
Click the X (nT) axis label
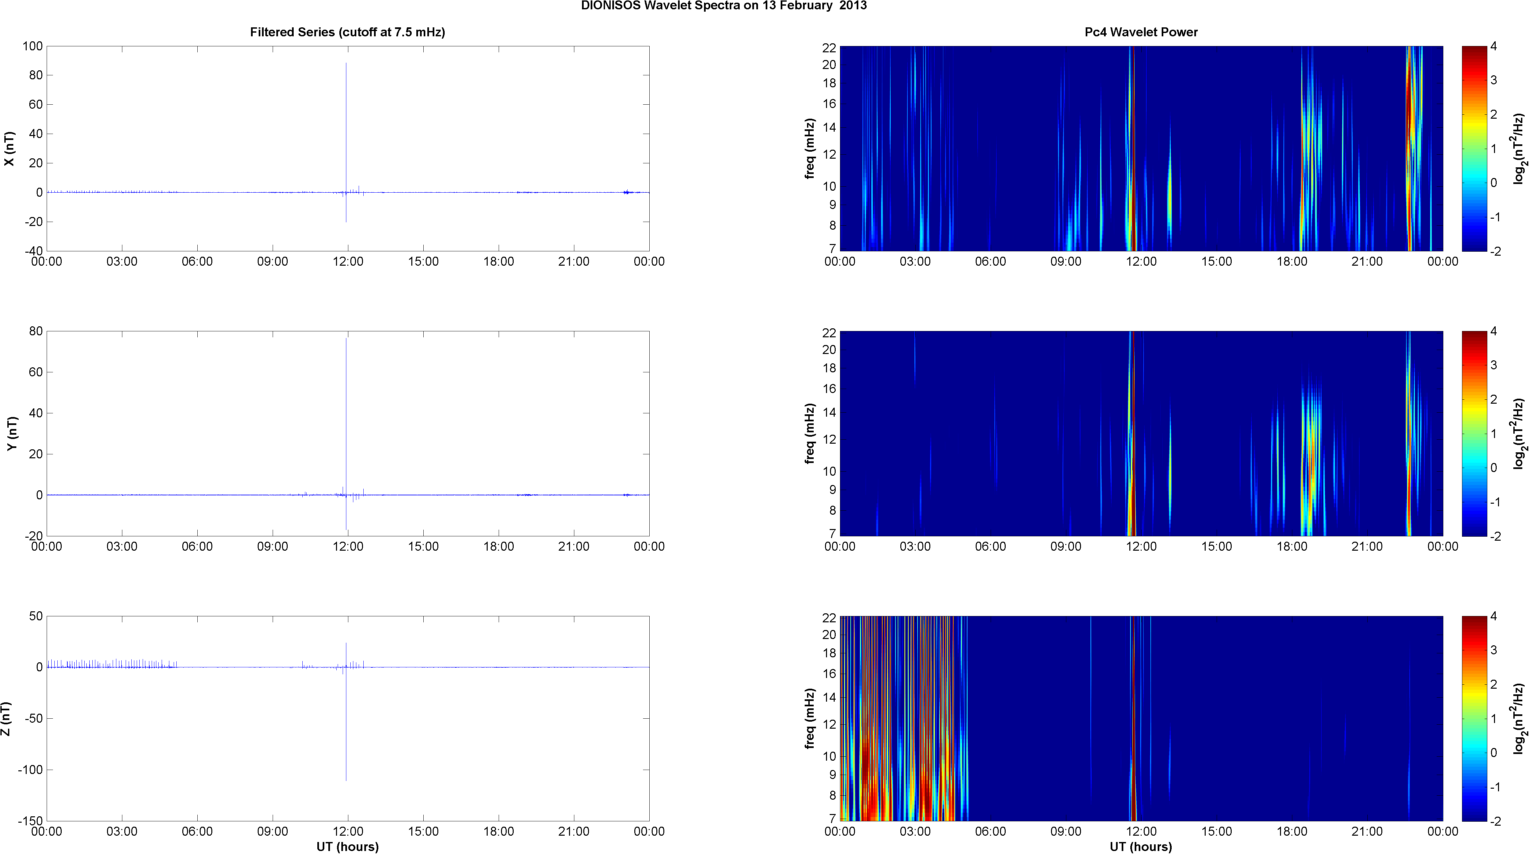coord(10,149)
